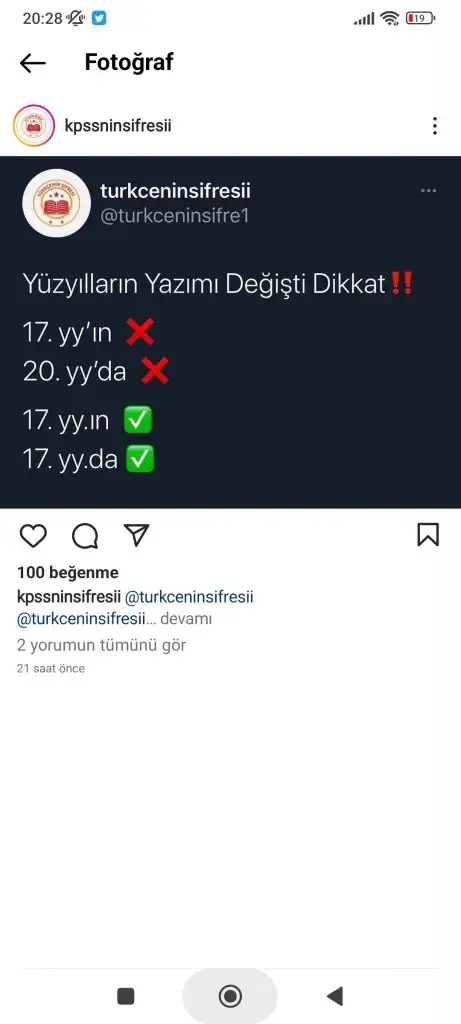Image resolution: width=461 pixels, height=1024 pixels.
Task: Save the post with the bookmark icon
Action: [428, 535]
